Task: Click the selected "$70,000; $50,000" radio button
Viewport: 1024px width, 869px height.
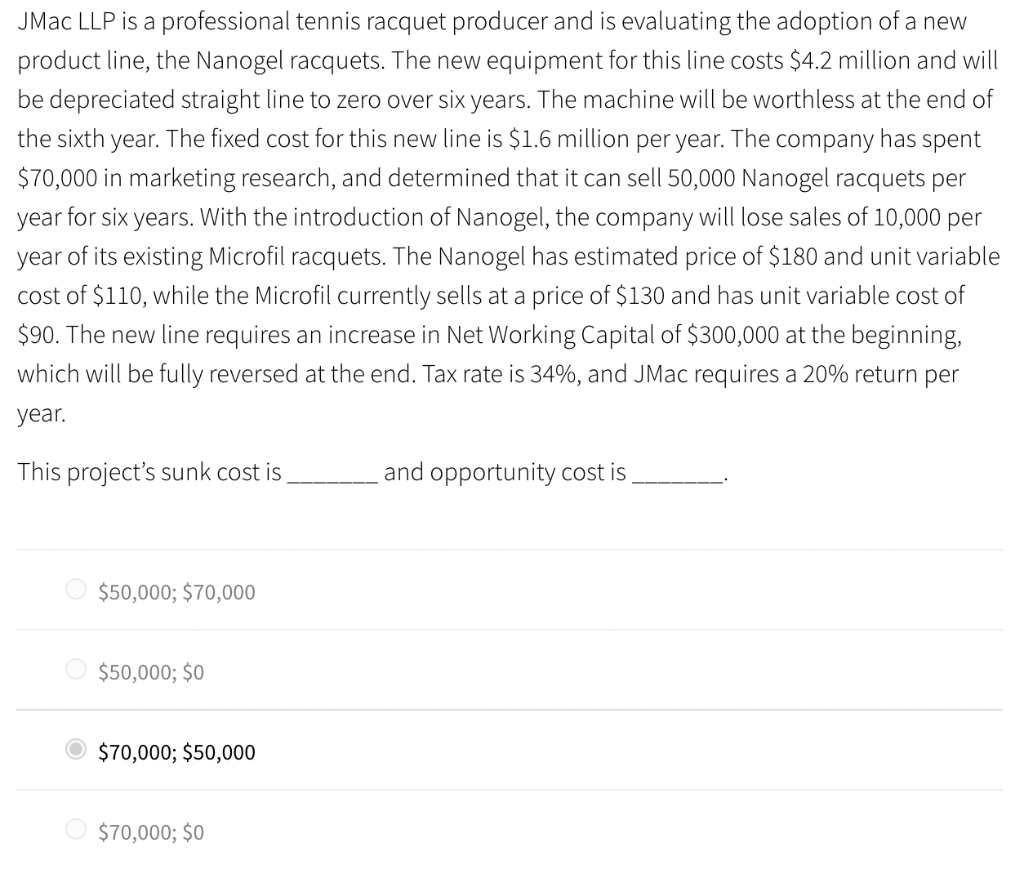Action: [x=76, y=751]
